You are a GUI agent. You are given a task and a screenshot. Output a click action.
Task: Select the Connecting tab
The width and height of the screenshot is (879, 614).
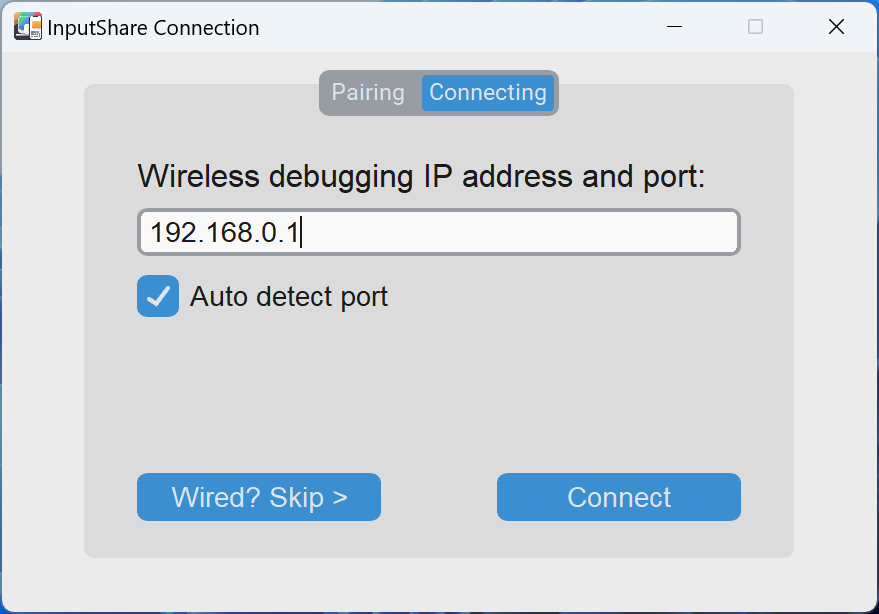(487, 93)
